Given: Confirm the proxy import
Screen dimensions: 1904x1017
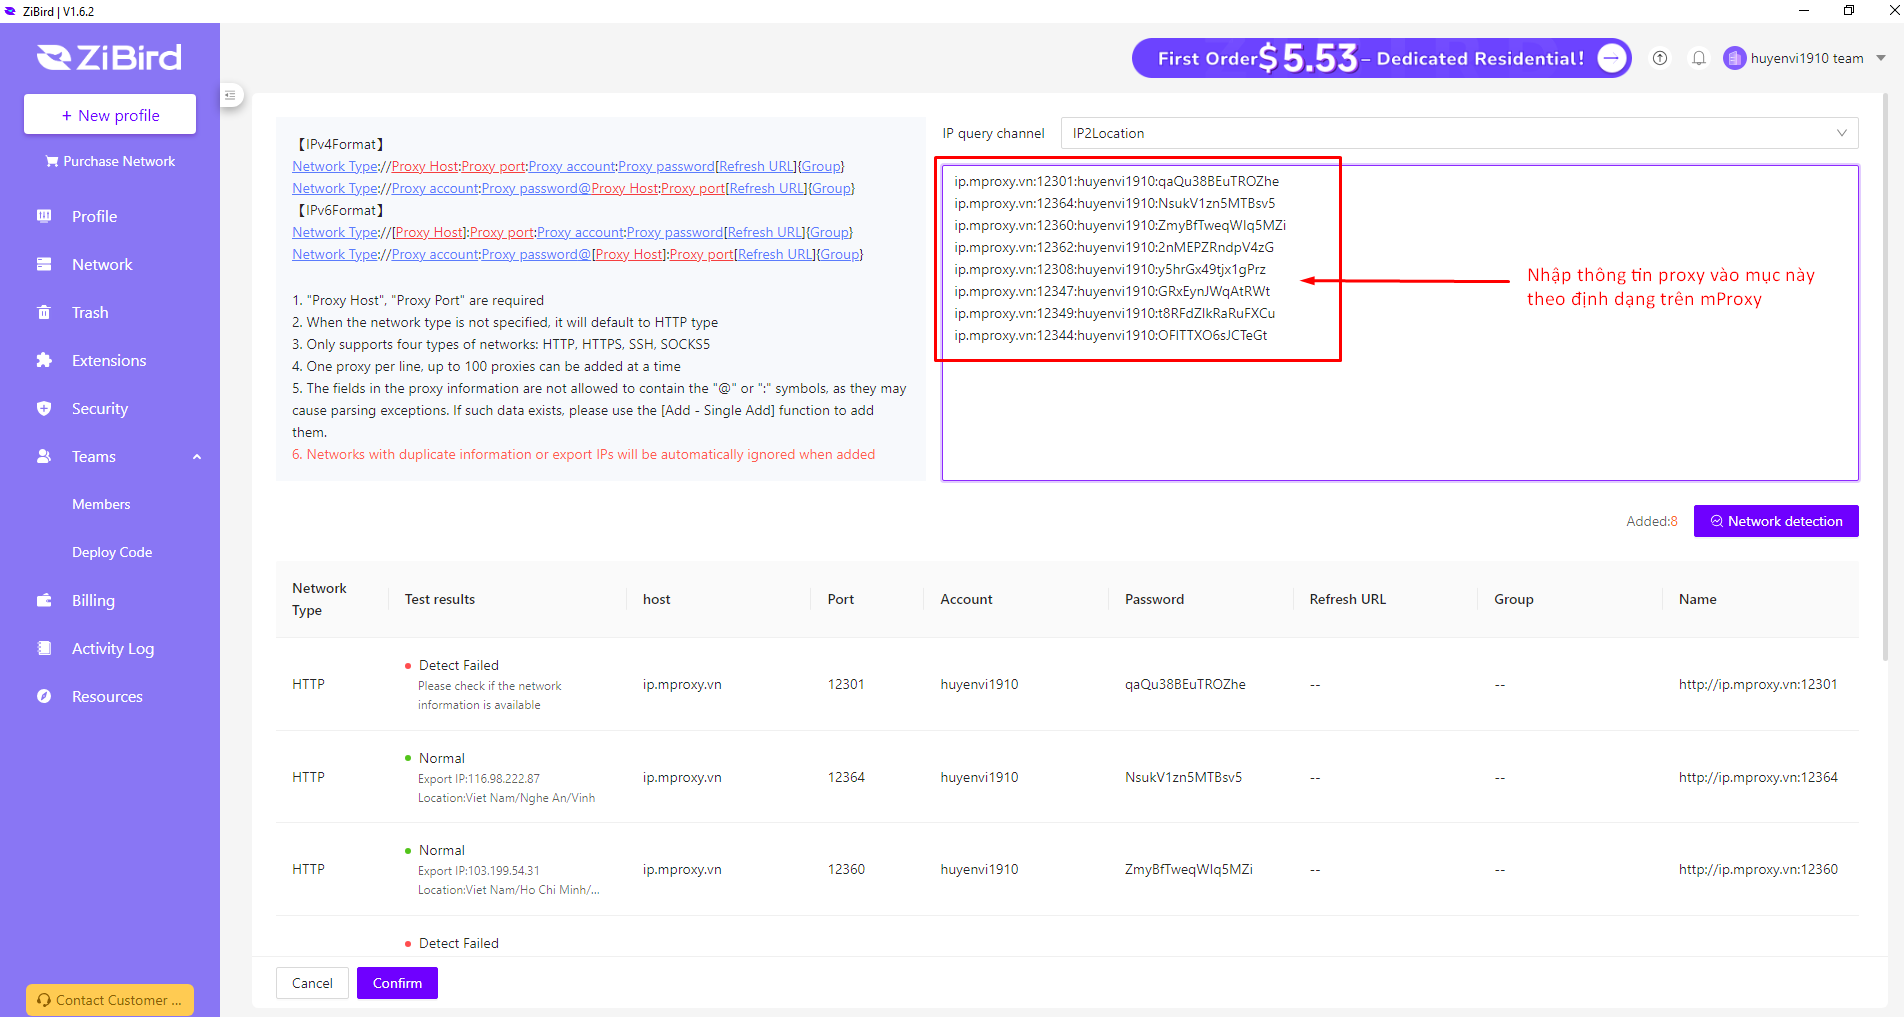Looking at the screenshot, I should click(397, 983).
